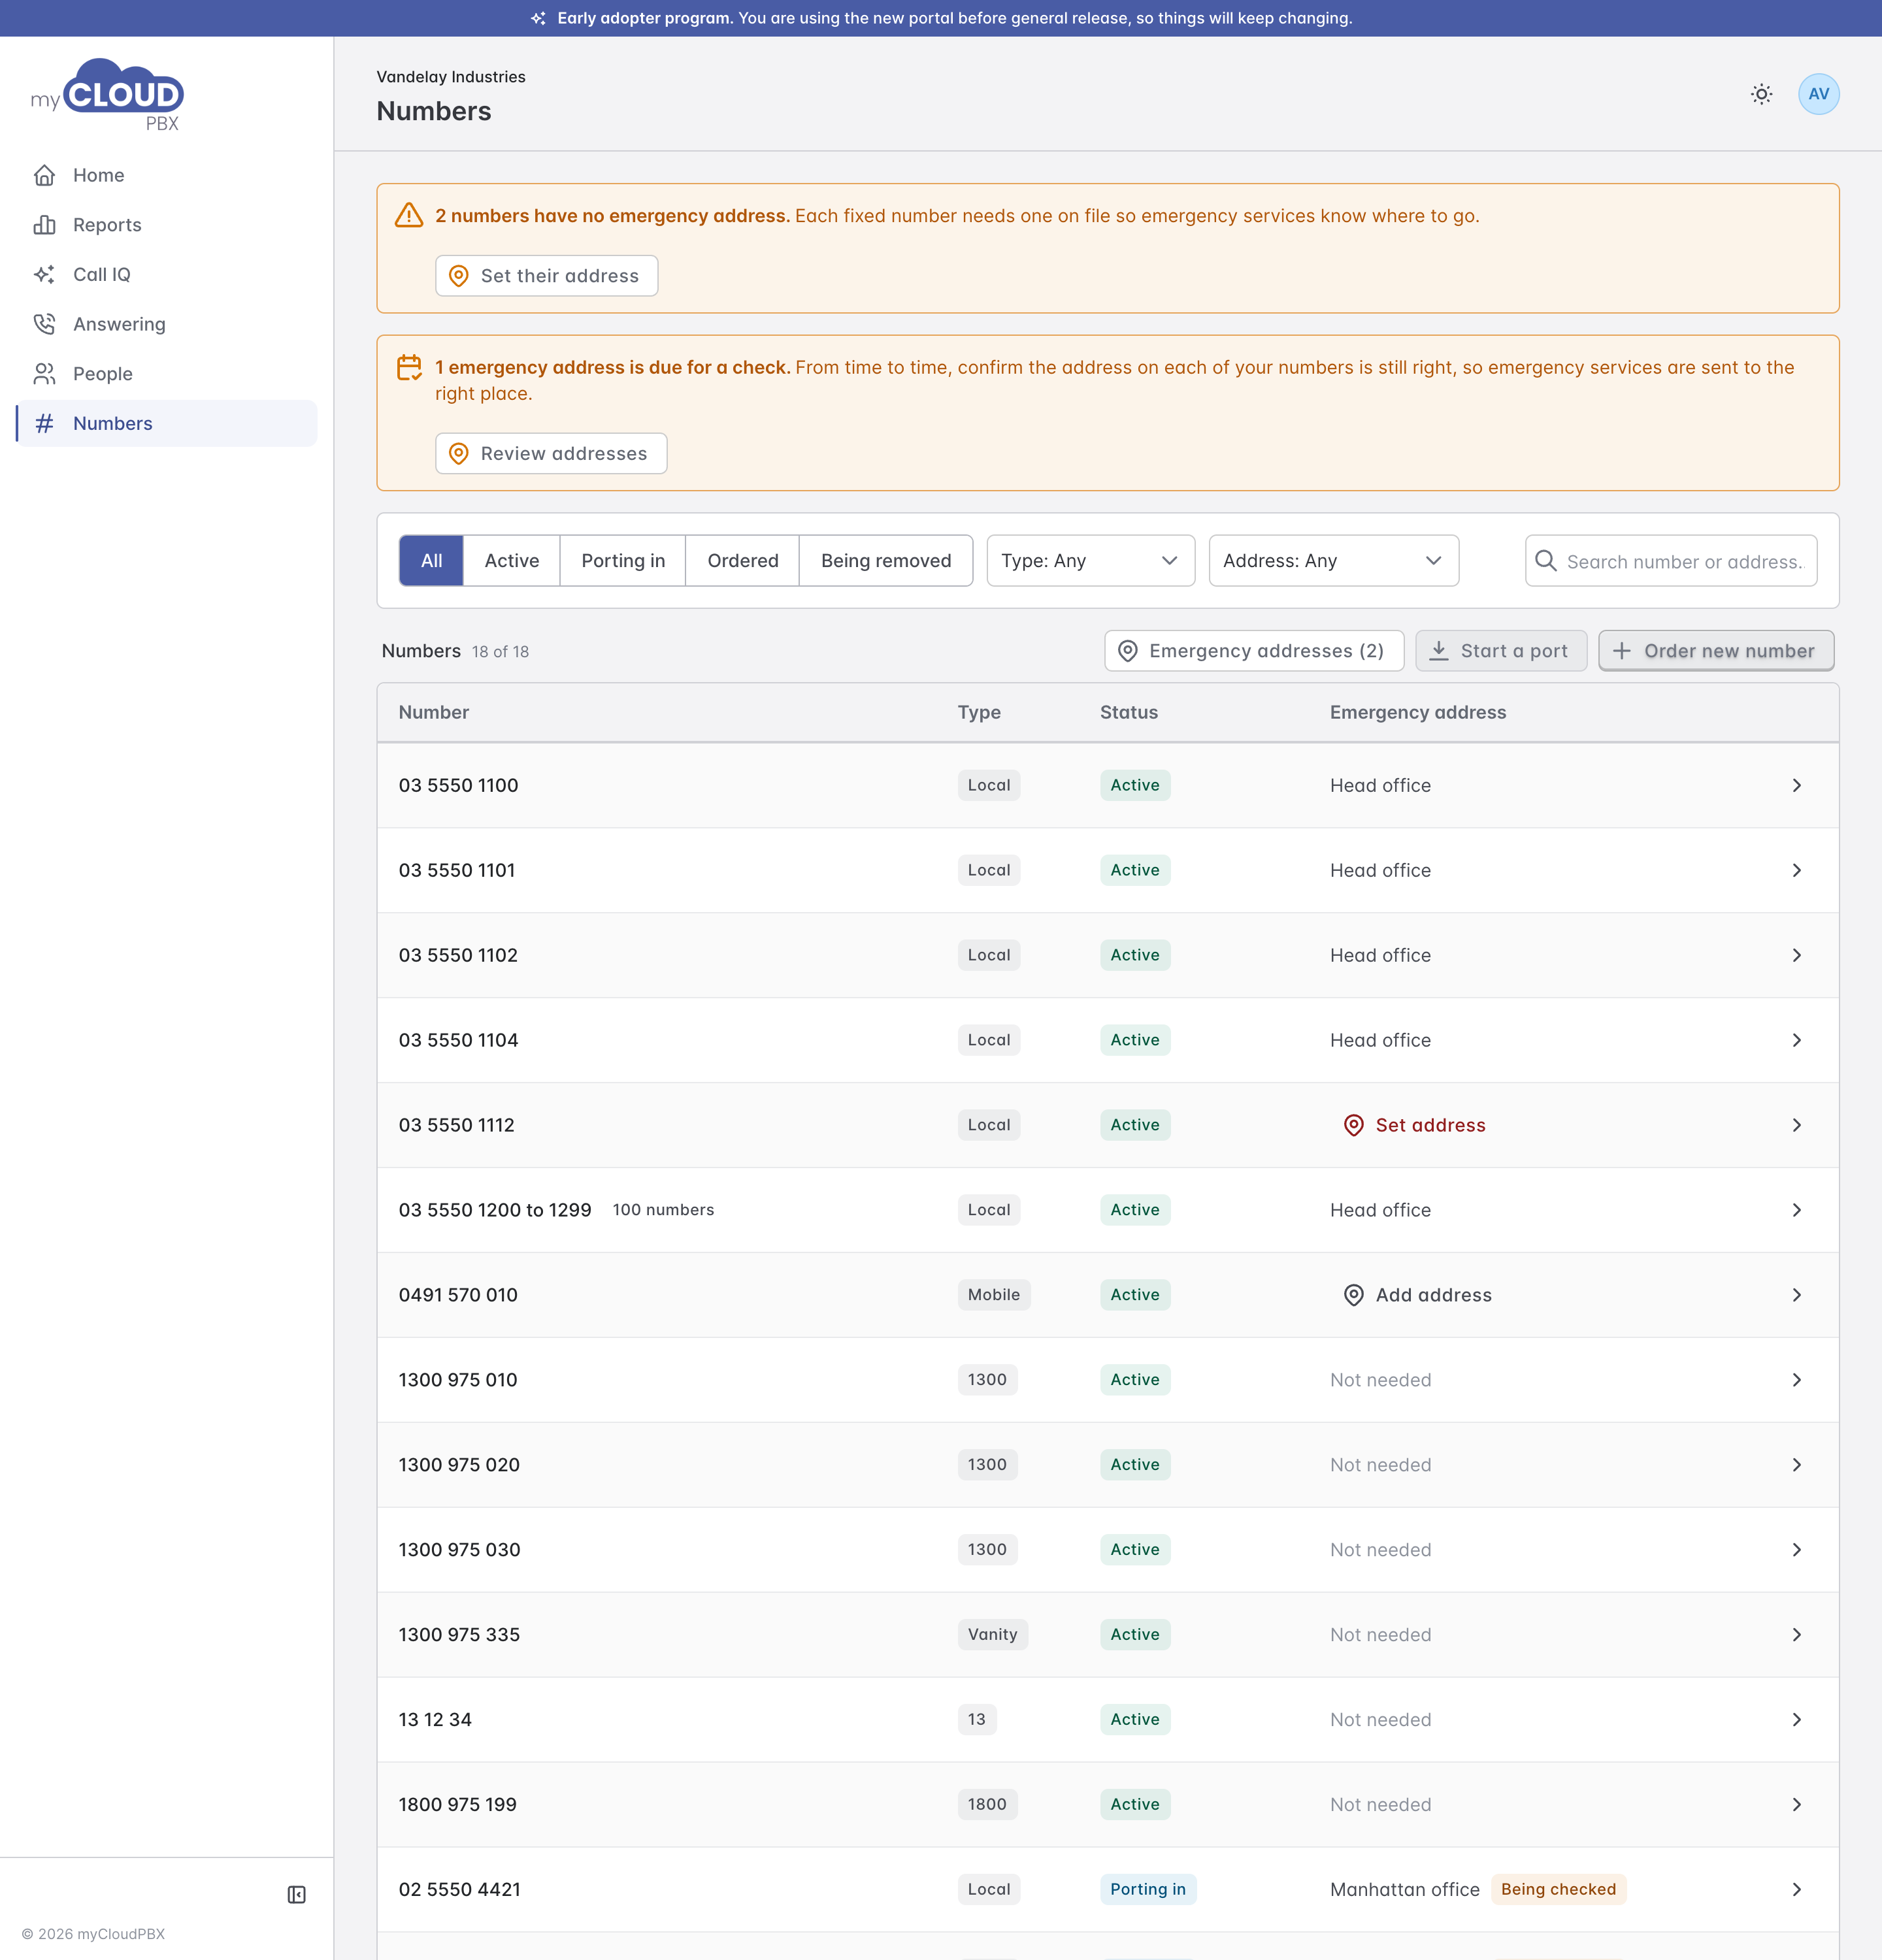The image size is (1882, 1960).
Task: Click the number 1800 975 199
Action: tap(457, 1805)
